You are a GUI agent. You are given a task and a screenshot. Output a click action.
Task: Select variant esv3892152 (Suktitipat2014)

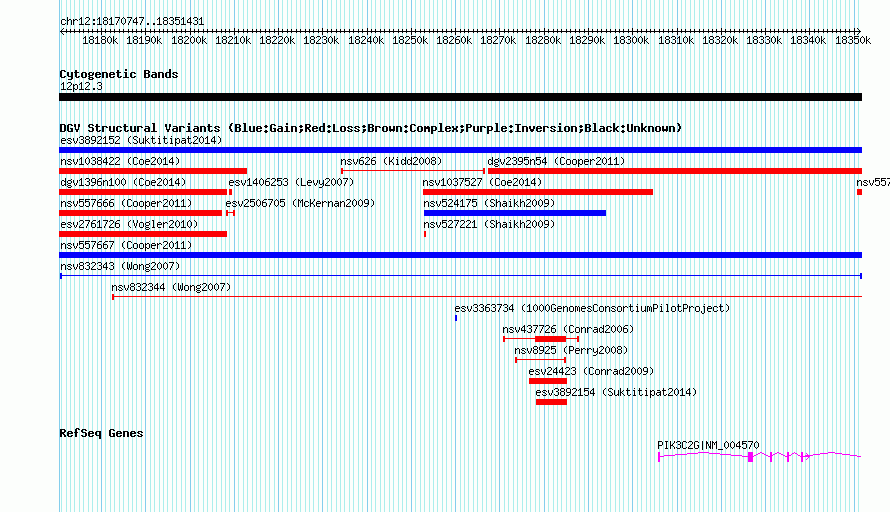141,140
